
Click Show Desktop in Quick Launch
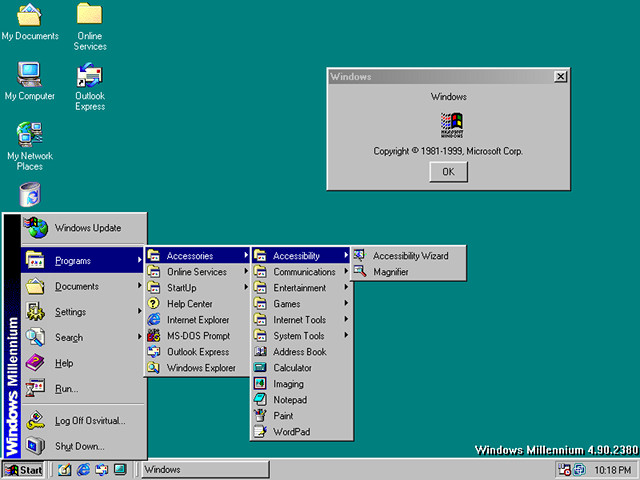click(x=64, y=470)
